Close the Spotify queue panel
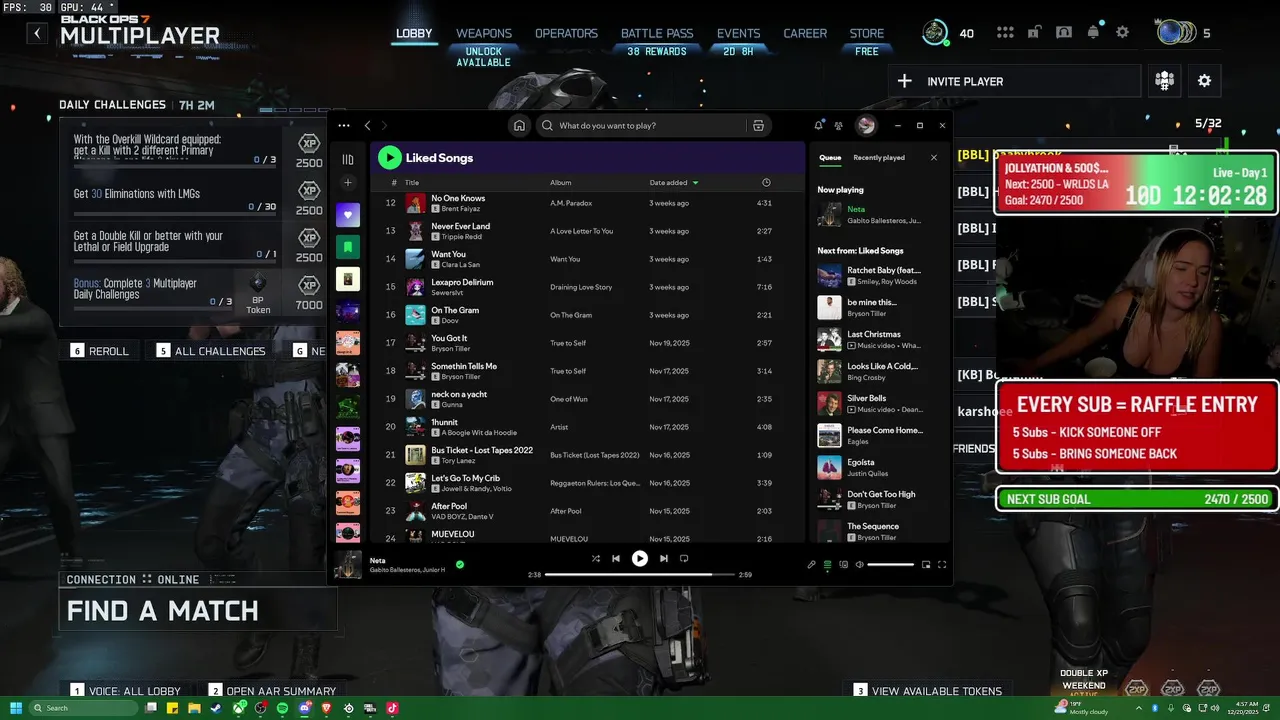 [x=934, y=157]
